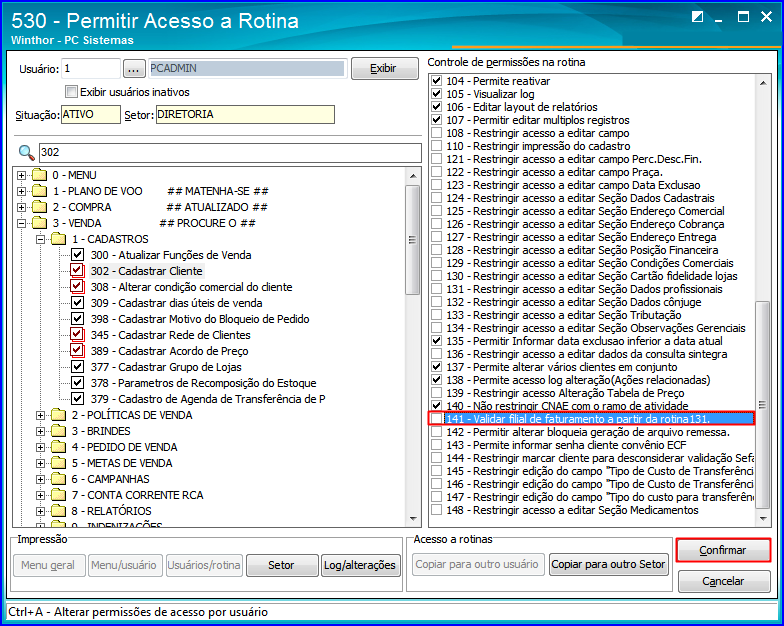The image size is (784, 626).
Task: Click the Setor print button
Action: pyautogui.click(x=282, y=565)
